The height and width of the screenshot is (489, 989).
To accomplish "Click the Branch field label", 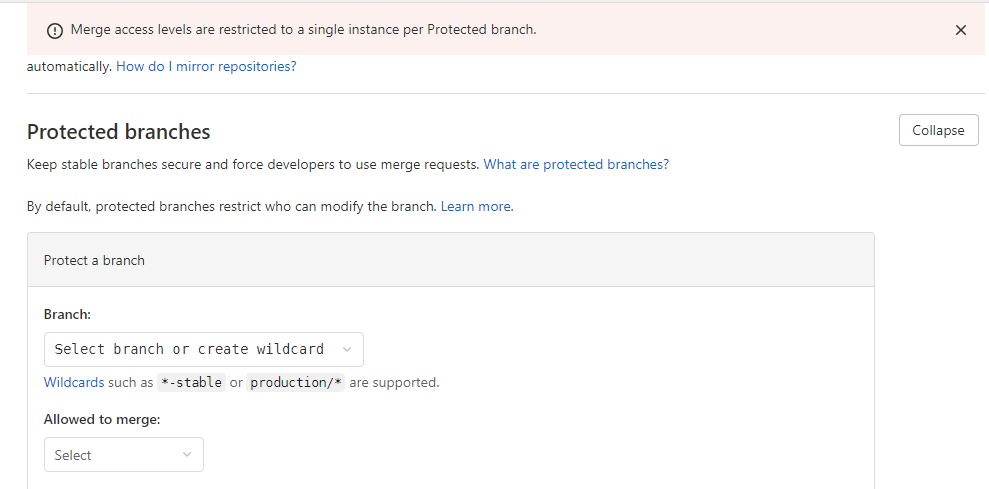I will (67, 314).
